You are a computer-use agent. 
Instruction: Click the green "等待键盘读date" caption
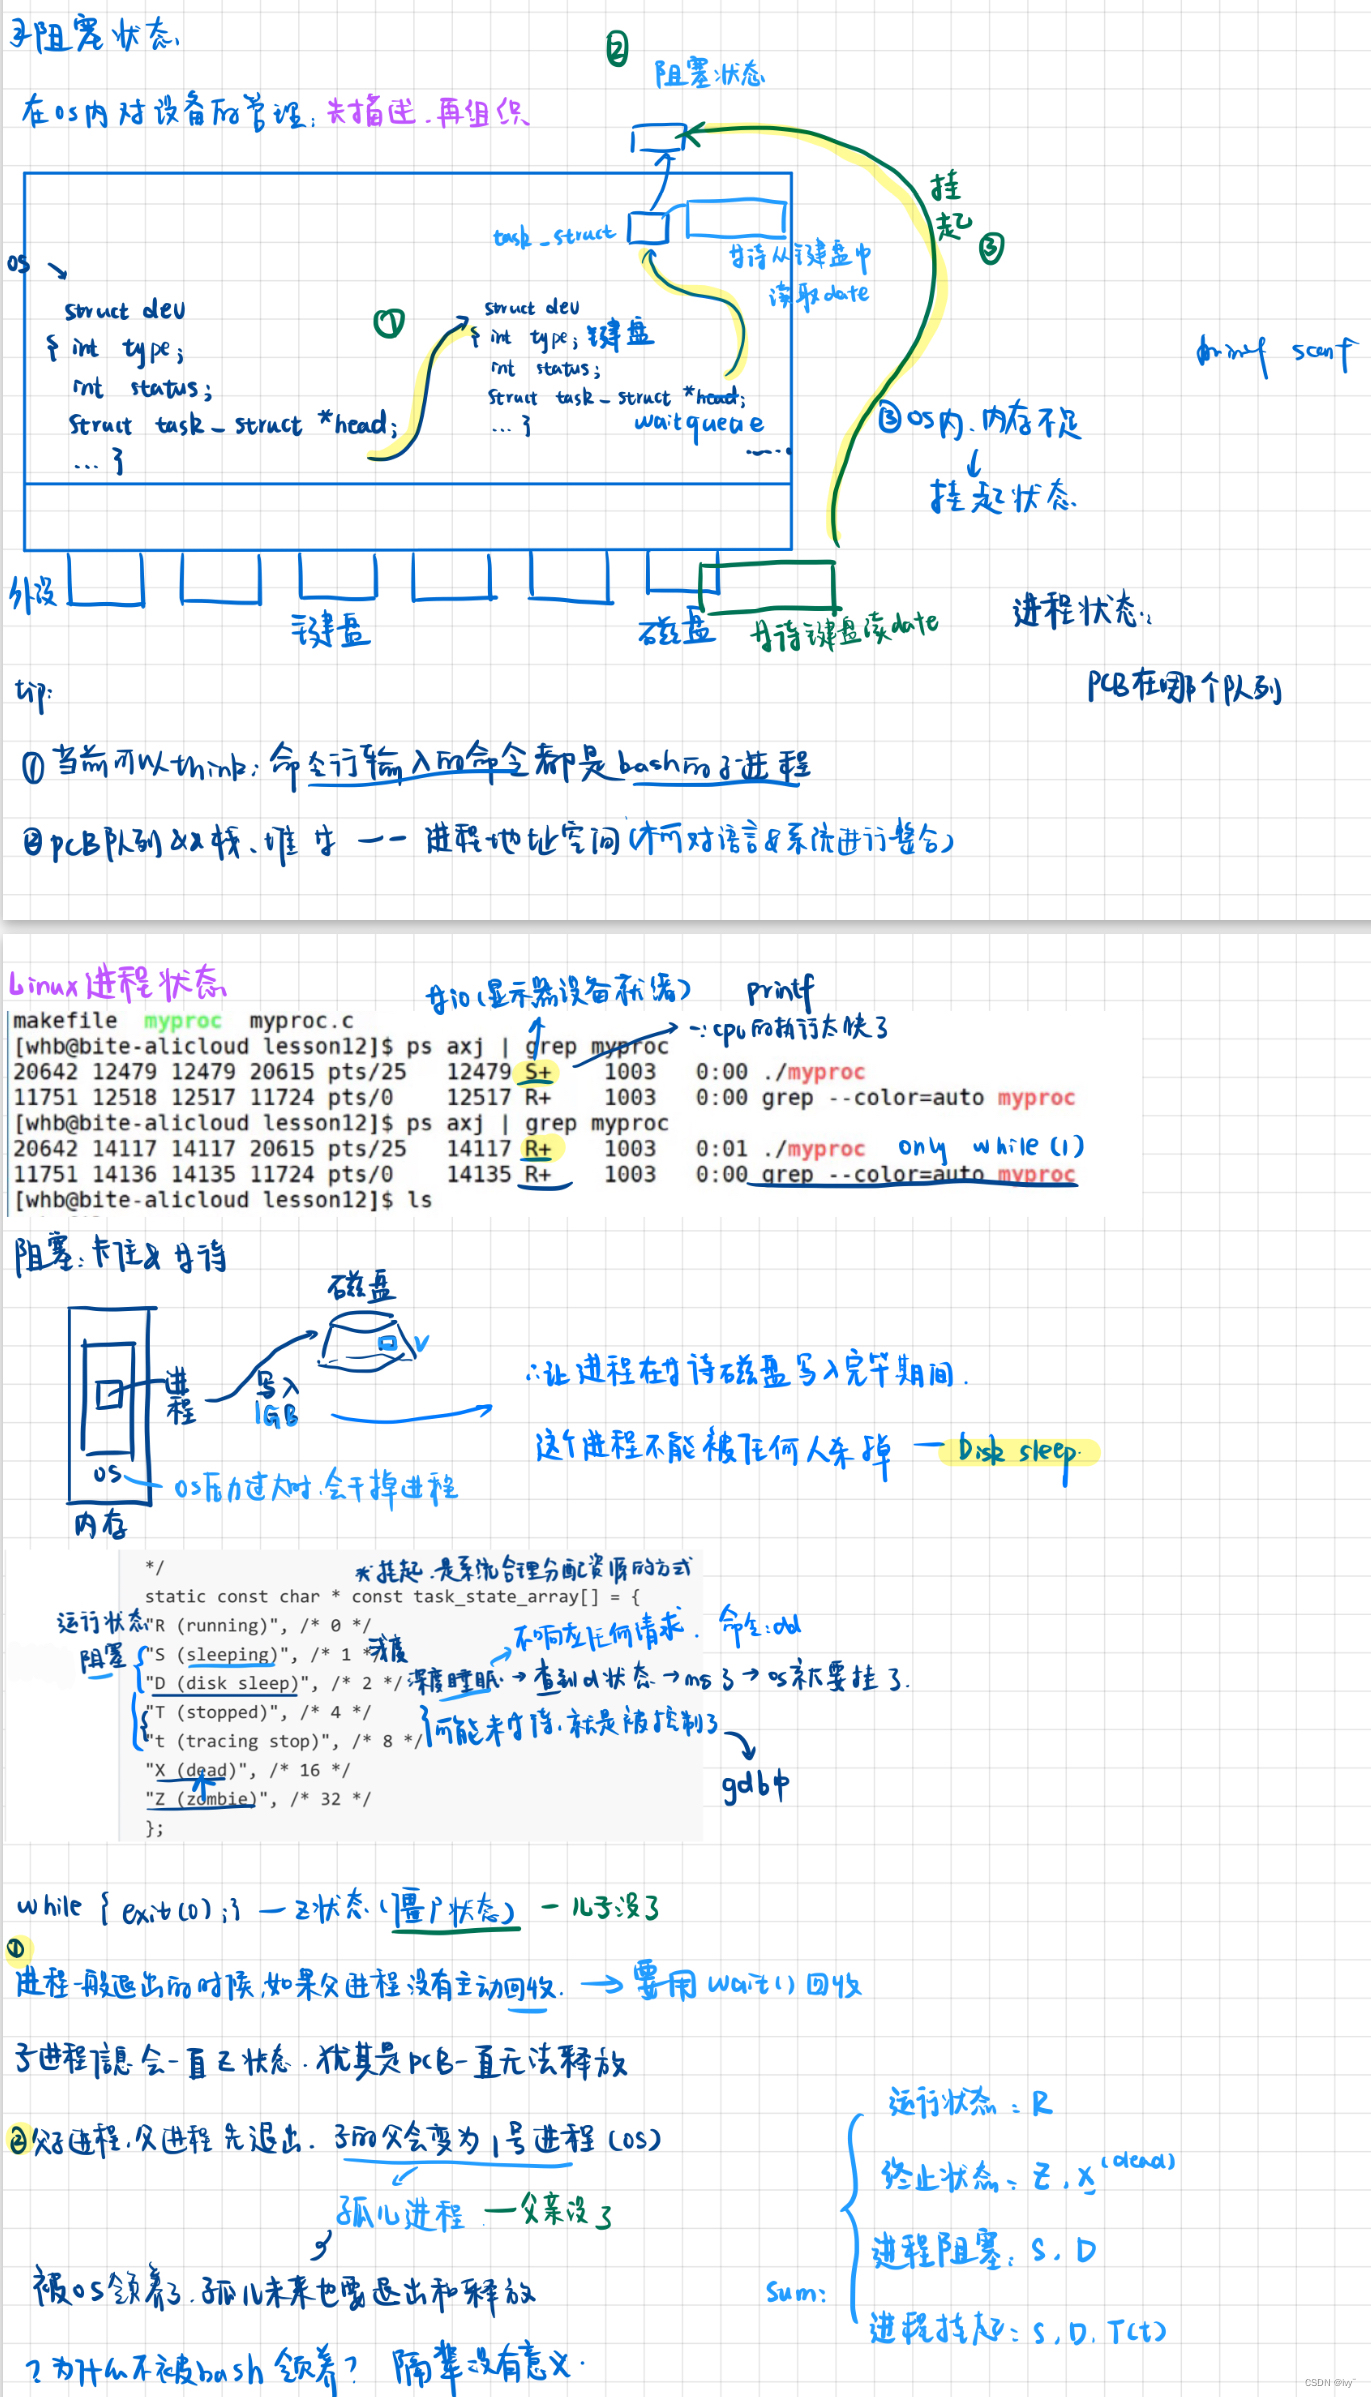click(845, 630)
